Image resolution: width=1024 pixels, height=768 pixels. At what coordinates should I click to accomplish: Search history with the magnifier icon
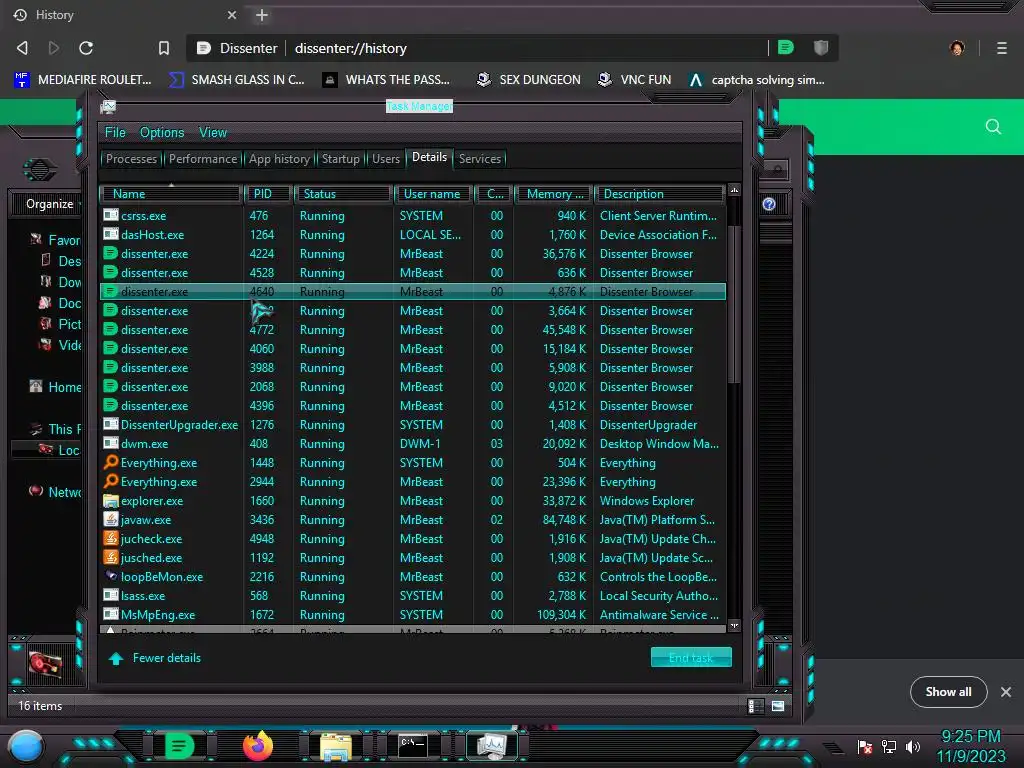pyautogui.click(x=993, y=127)
